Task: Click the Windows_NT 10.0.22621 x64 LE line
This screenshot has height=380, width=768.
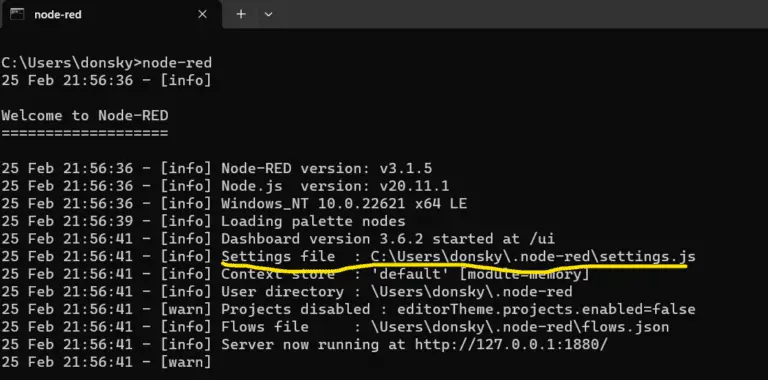Action: click(x=344, y=204)
